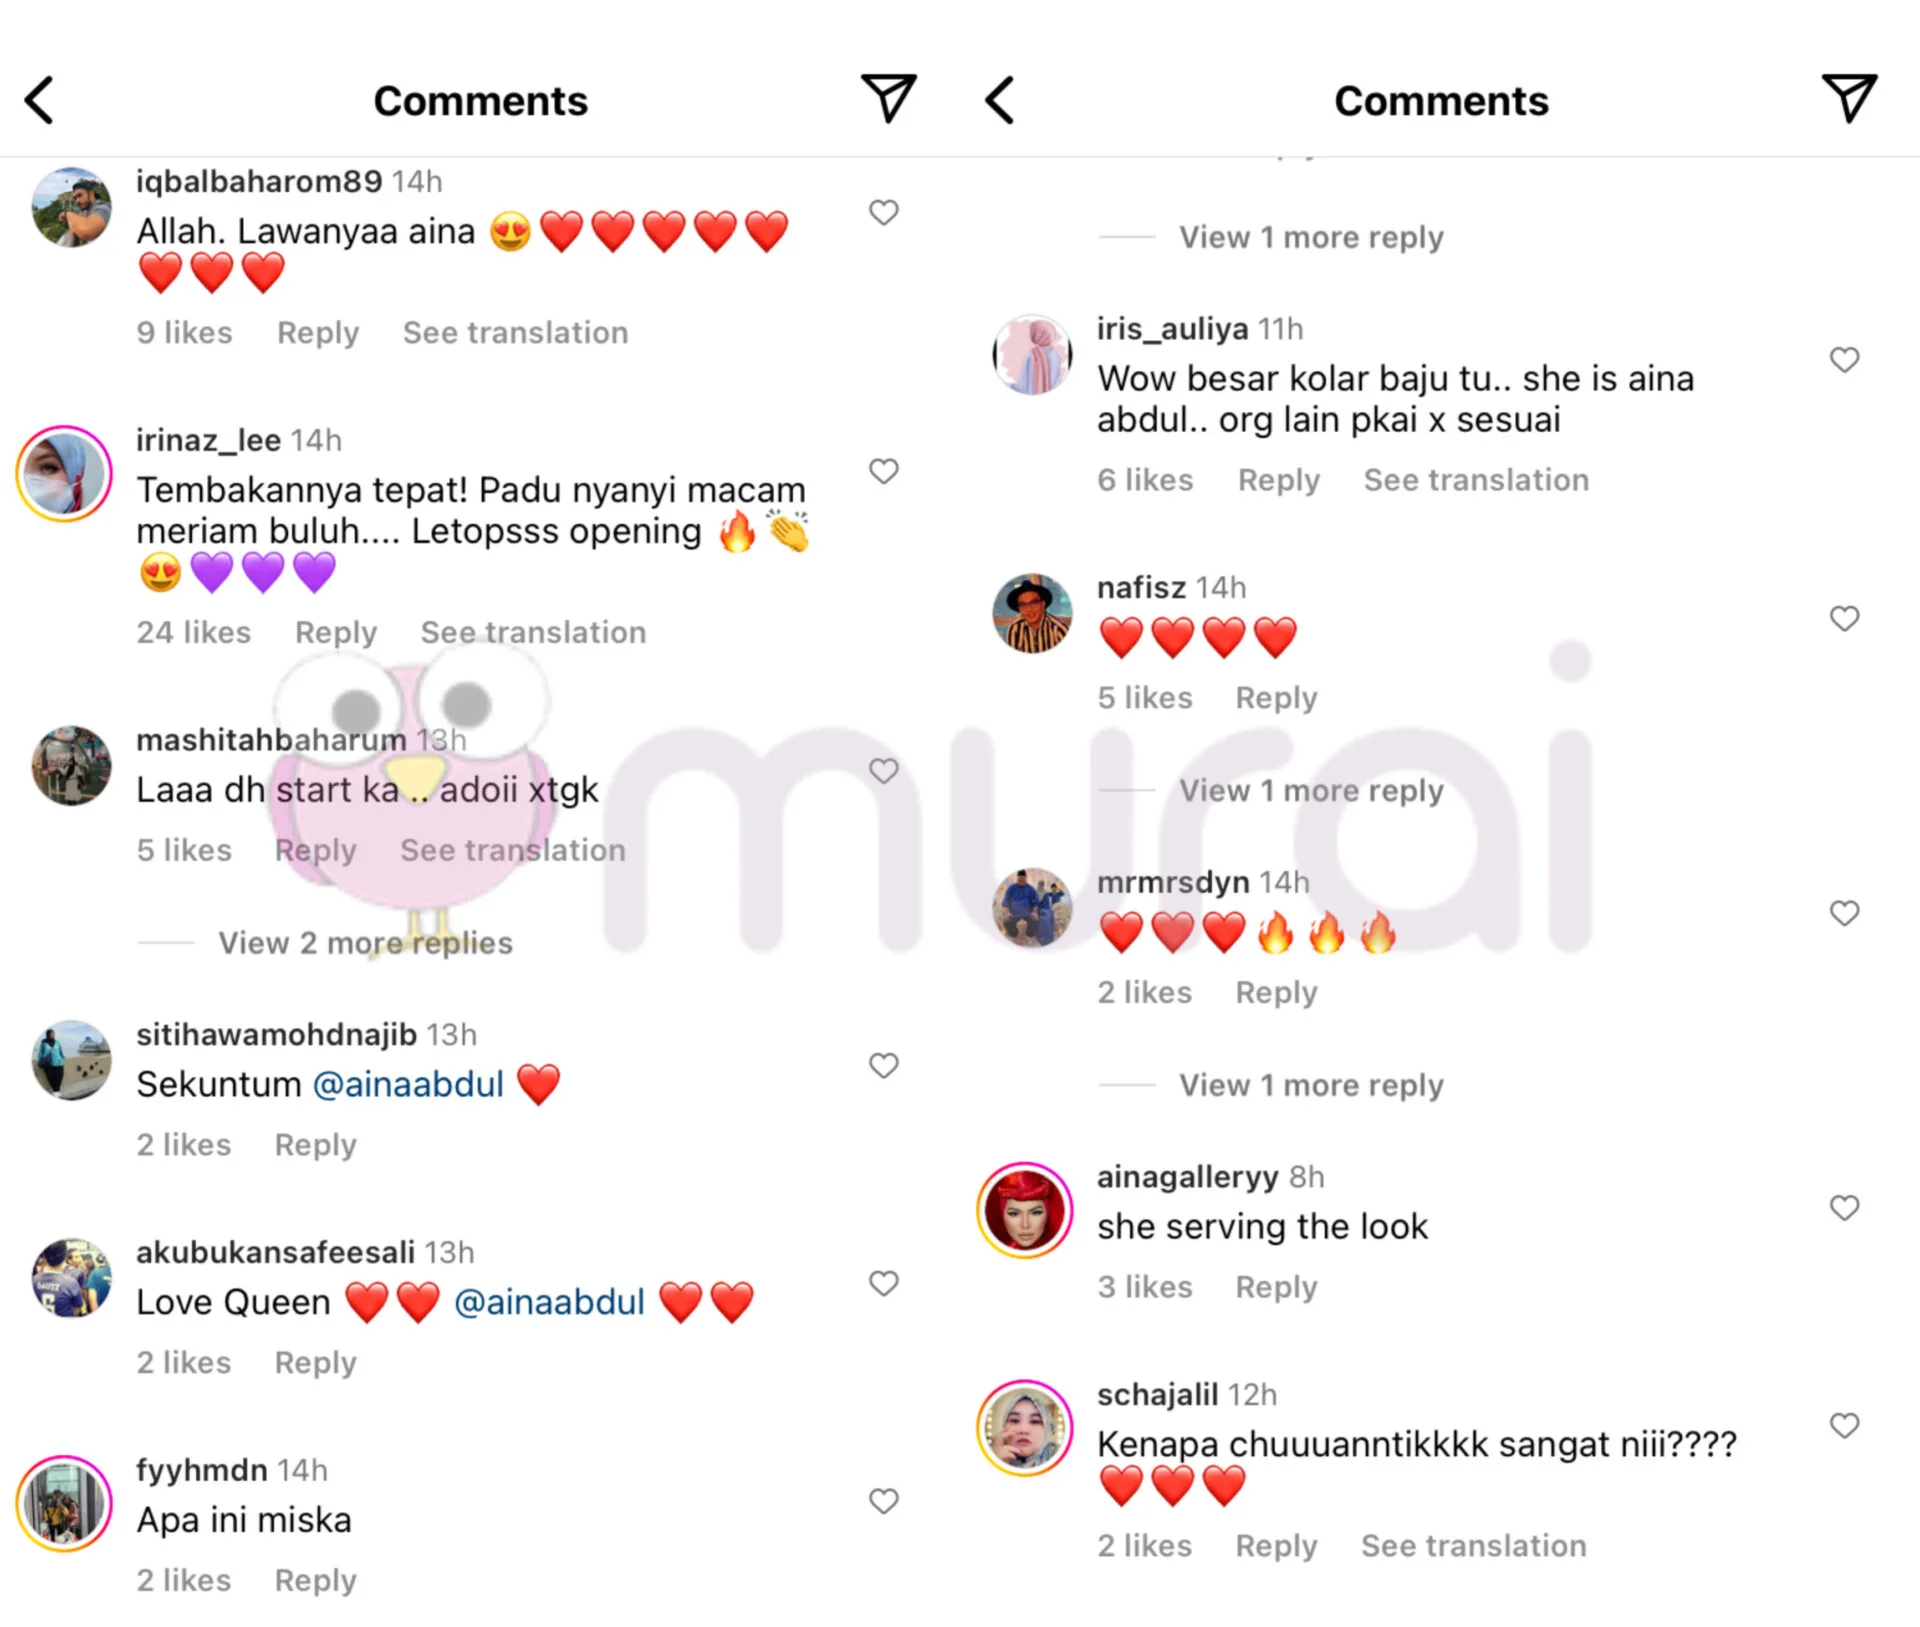Go back from right Comments screen
The width and height of the screenshot is (1920, 1627).
(x=1000, y=100)
